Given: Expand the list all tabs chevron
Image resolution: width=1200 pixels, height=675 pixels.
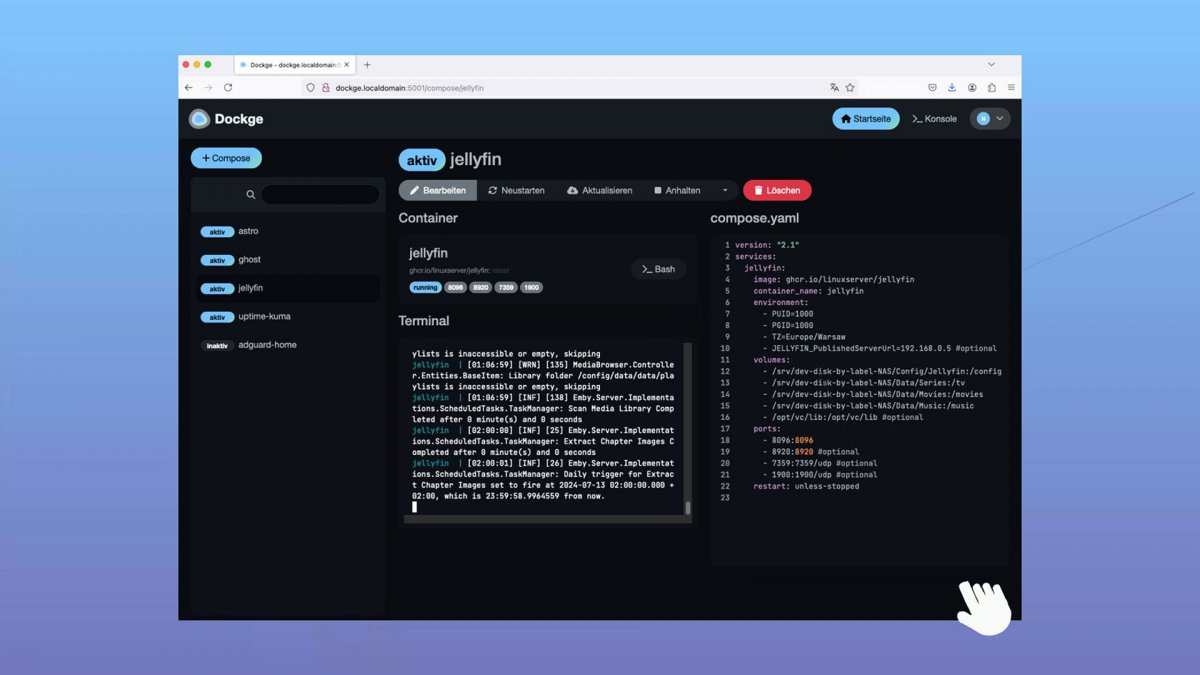Looking at the screenshot, I should pyautogui.click(x=992, y=65).
